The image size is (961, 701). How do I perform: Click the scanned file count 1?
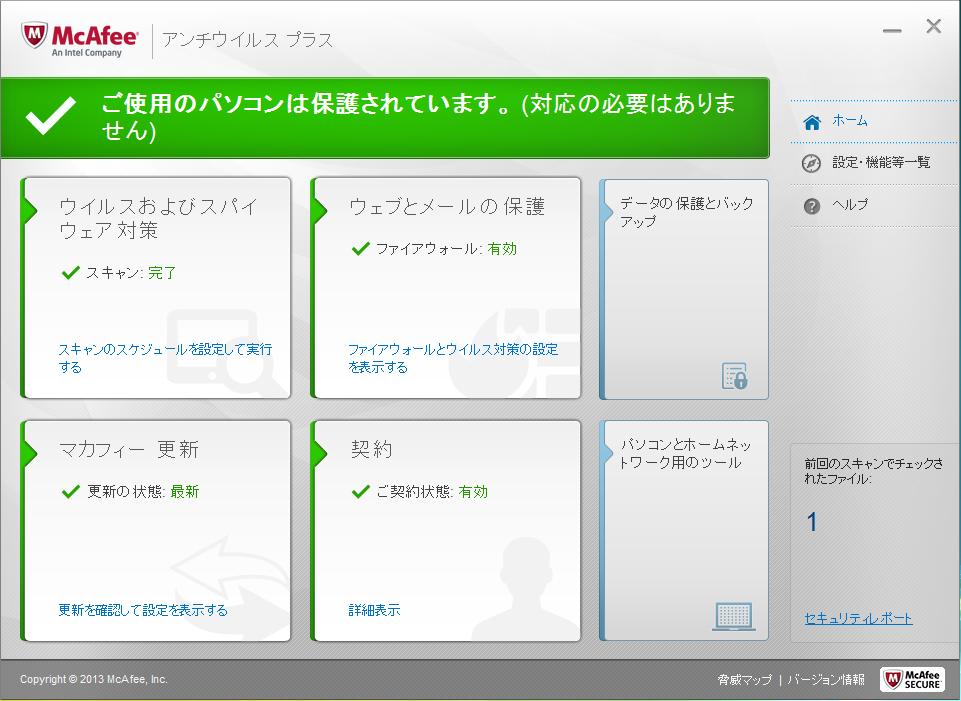[x=811, y=522]
